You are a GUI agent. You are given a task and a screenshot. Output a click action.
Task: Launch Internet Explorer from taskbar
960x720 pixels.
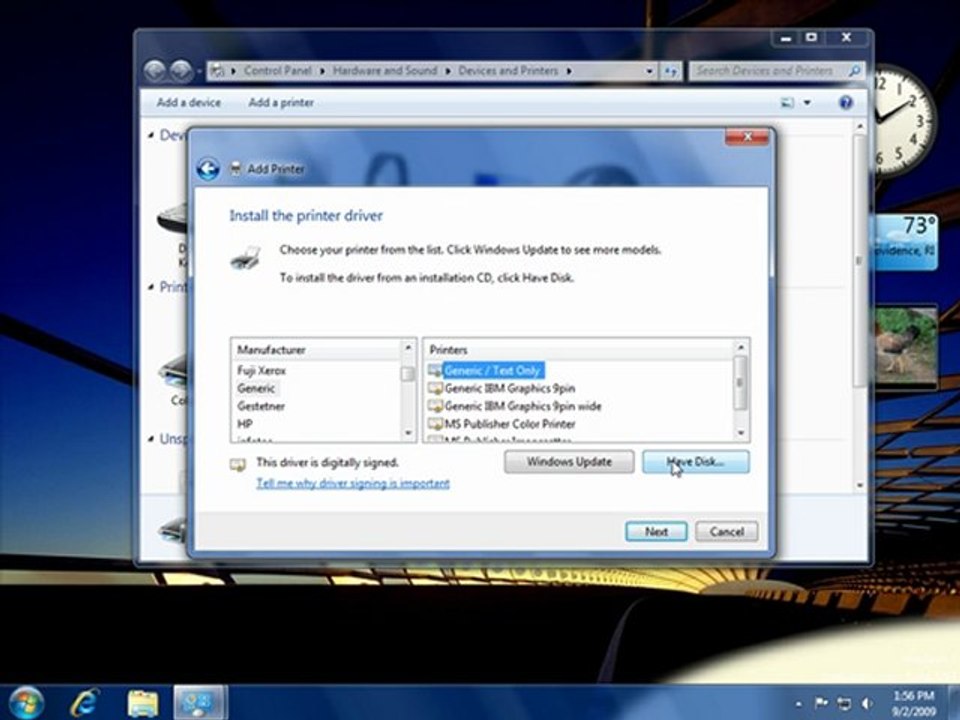click(x=84, y=702)
